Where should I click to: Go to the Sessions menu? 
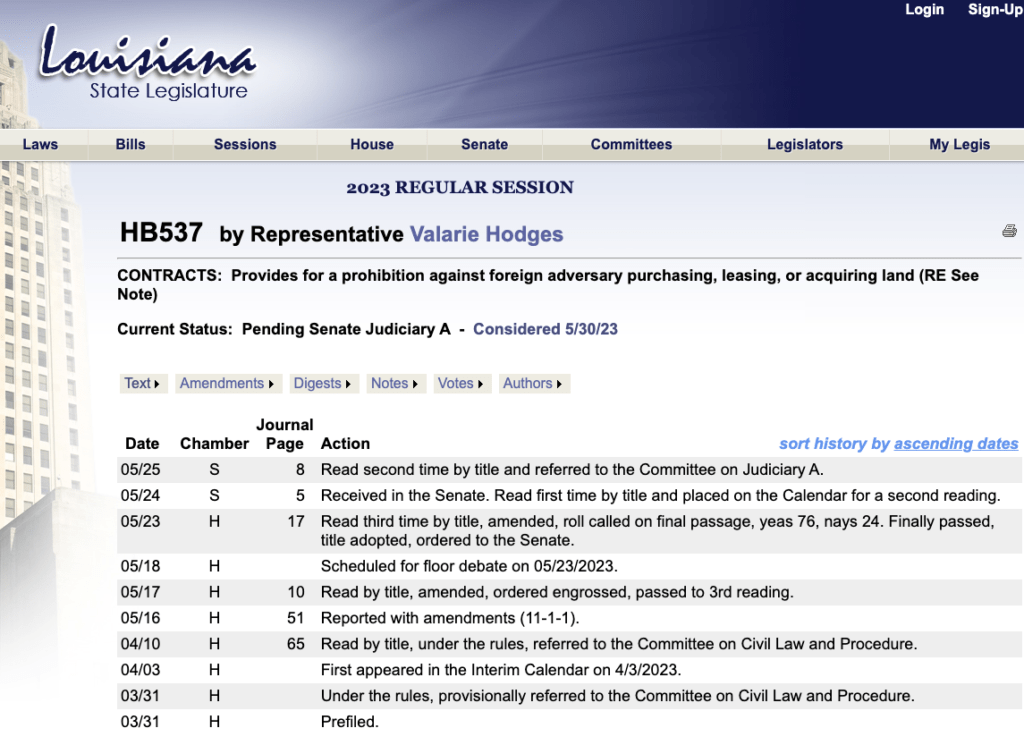(x=245, y=144)
